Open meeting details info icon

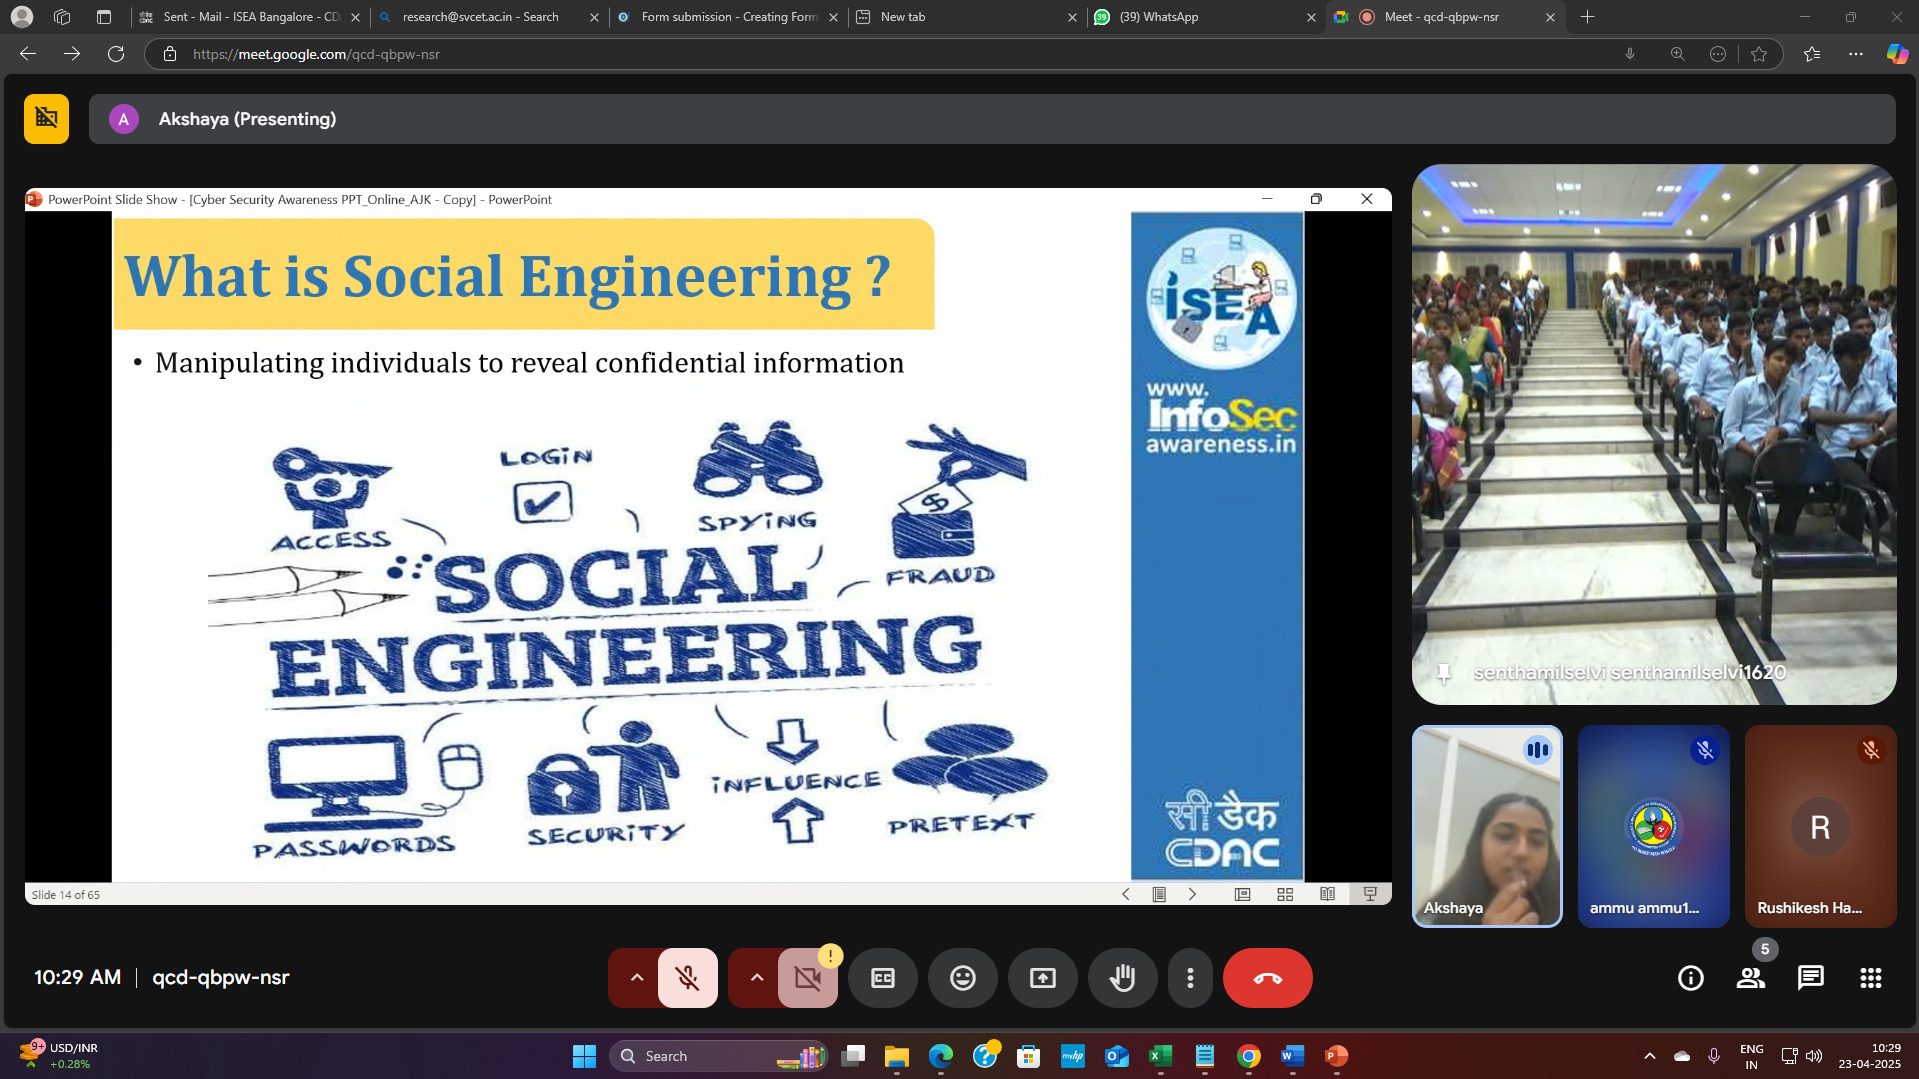coord(1690,978)
